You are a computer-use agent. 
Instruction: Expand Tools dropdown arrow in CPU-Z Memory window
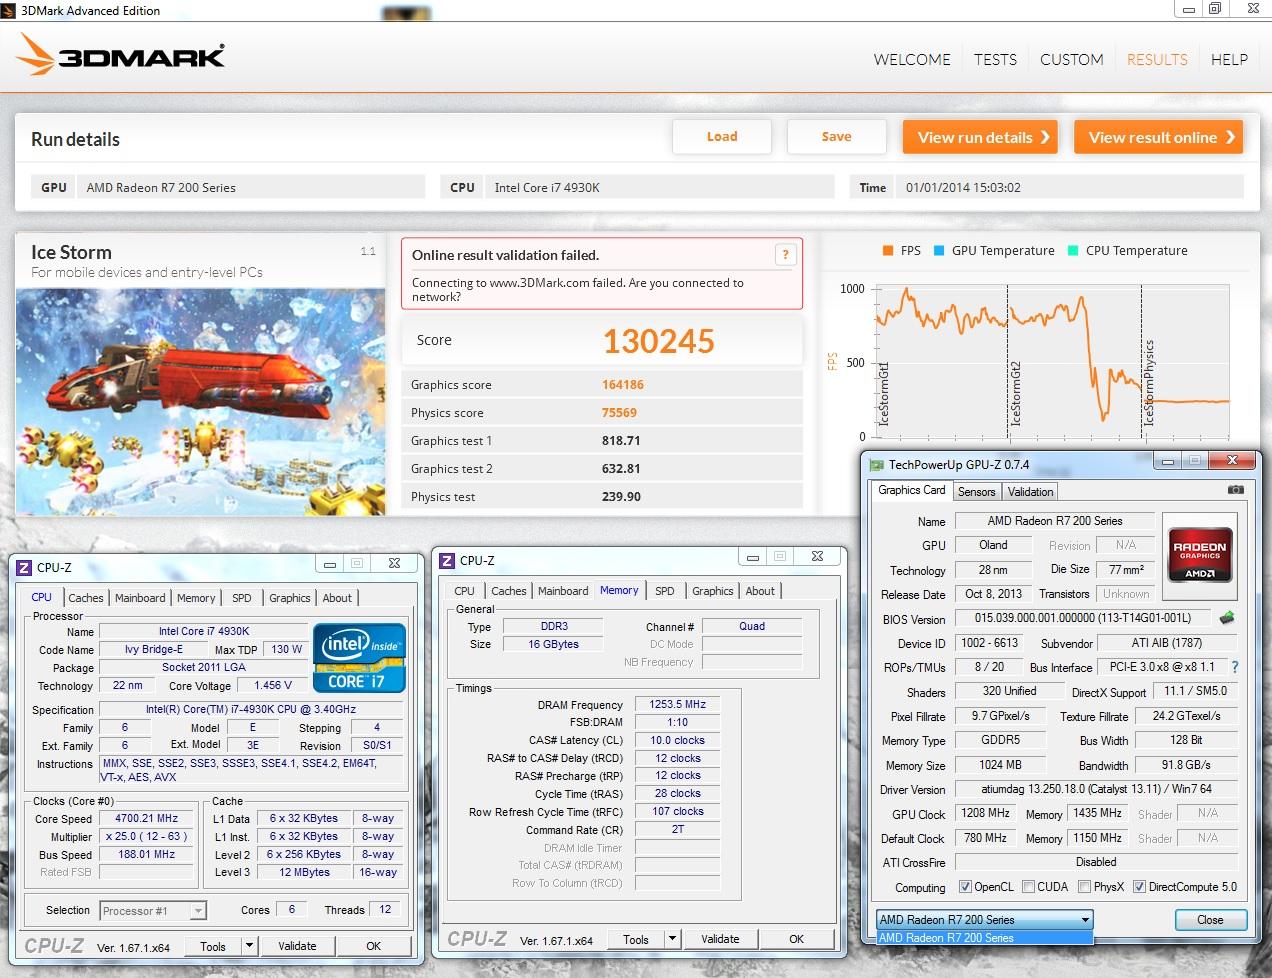click(x=672, y=939)
